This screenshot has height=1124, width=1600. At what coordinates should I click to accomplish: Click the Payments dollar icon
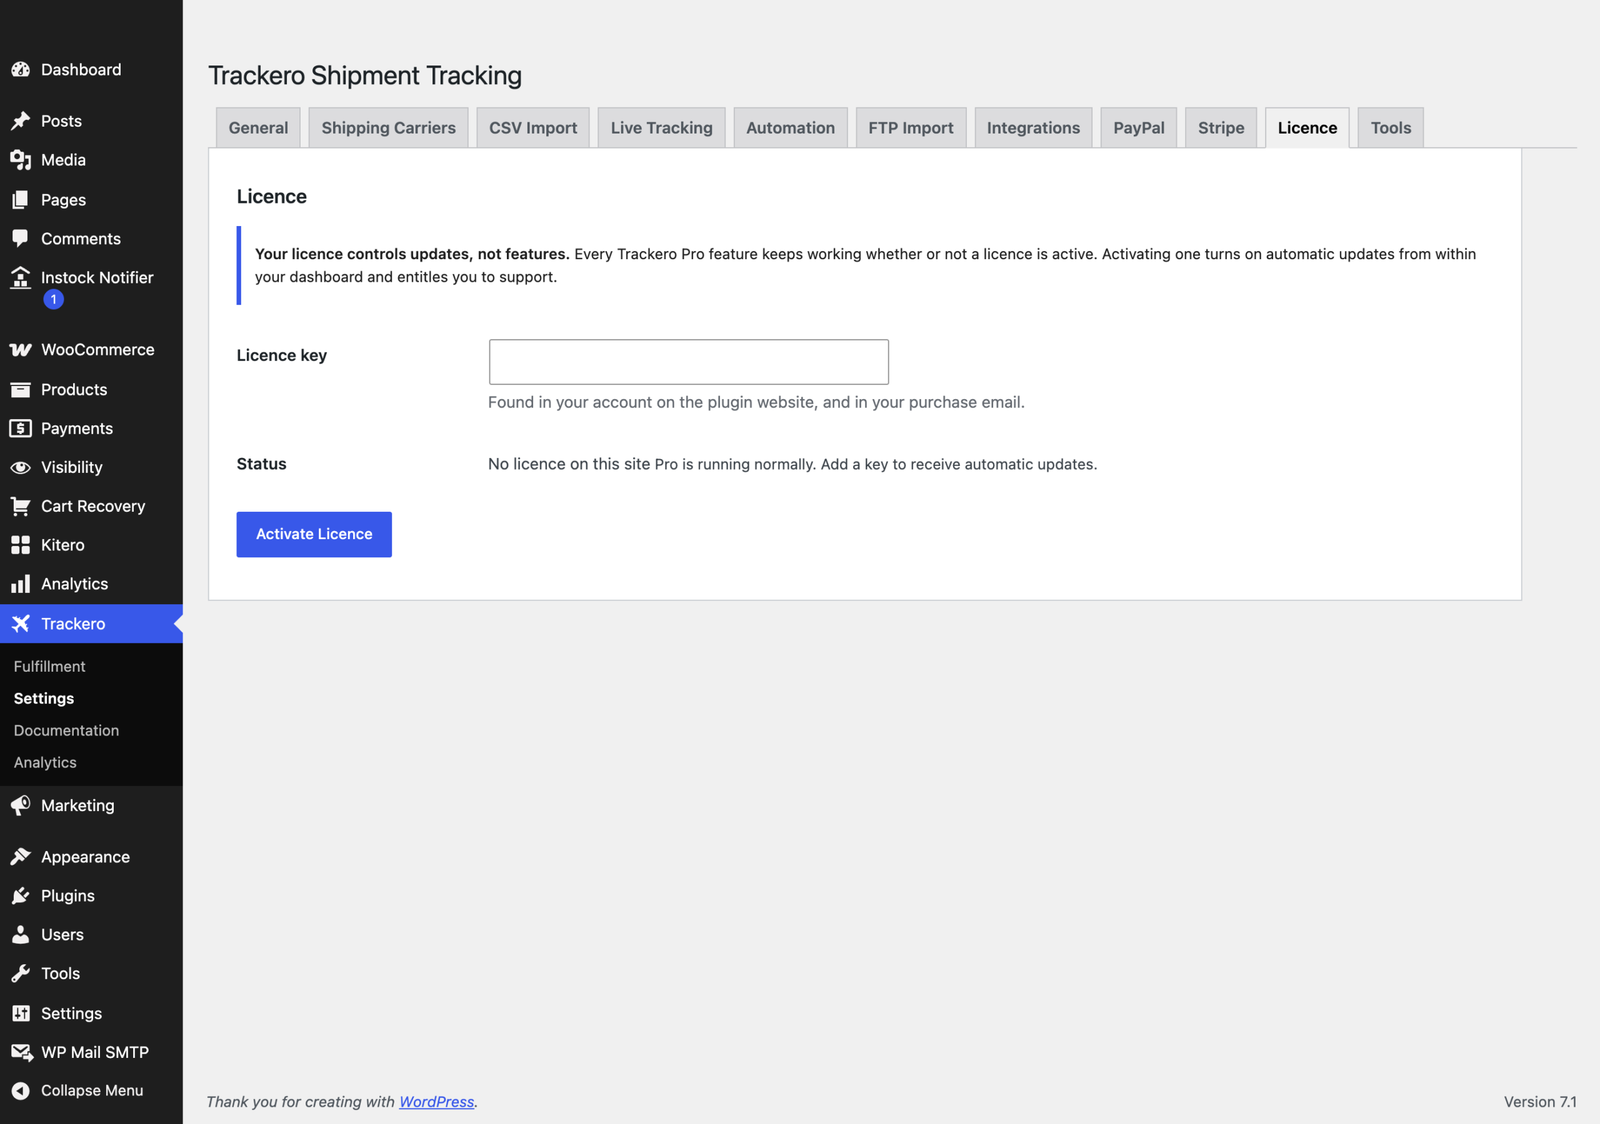tap(20, 429)
